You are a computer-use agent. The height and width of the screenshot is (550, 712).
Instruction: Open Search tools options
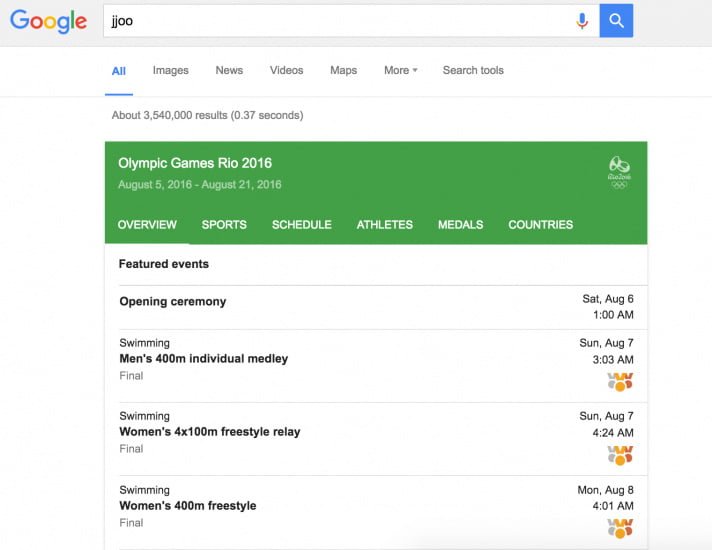tap(473, 70)
